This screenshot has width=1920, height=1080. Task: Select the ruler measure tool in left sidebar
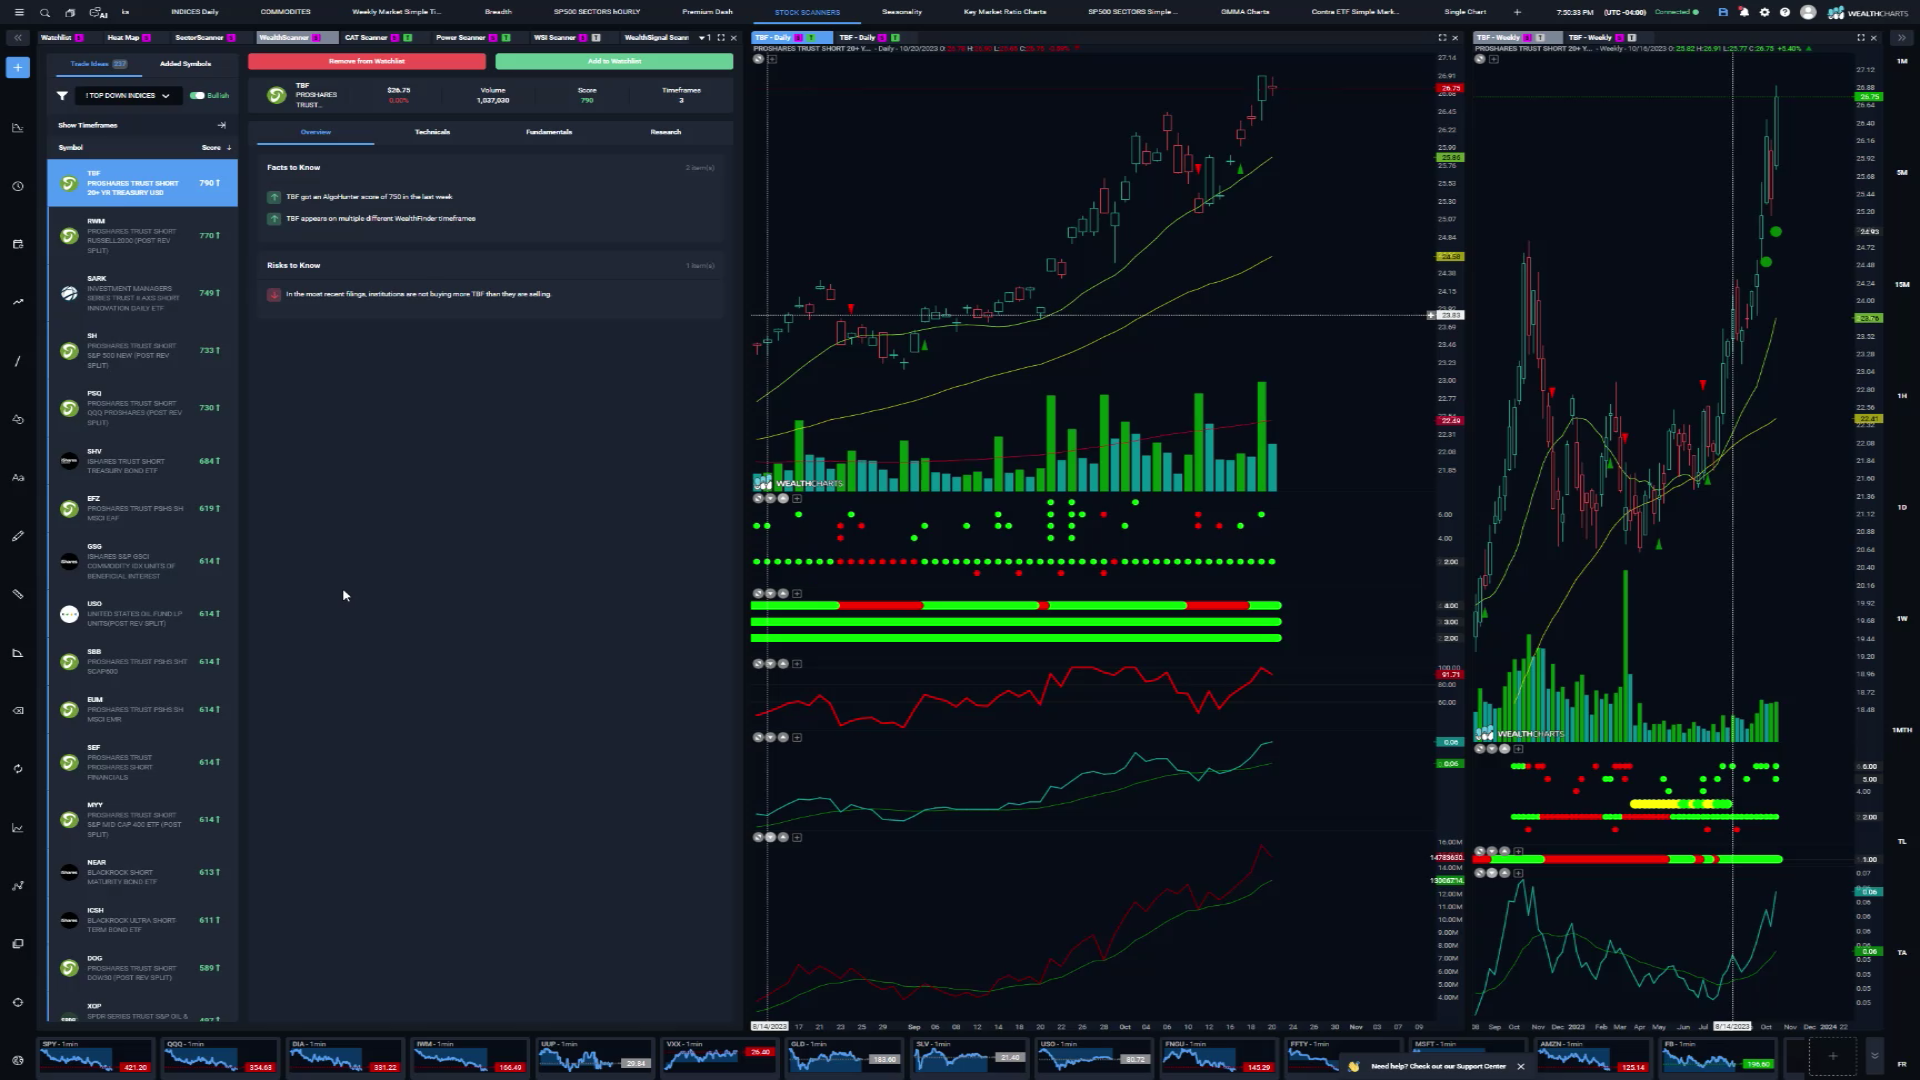click(18, 594)
